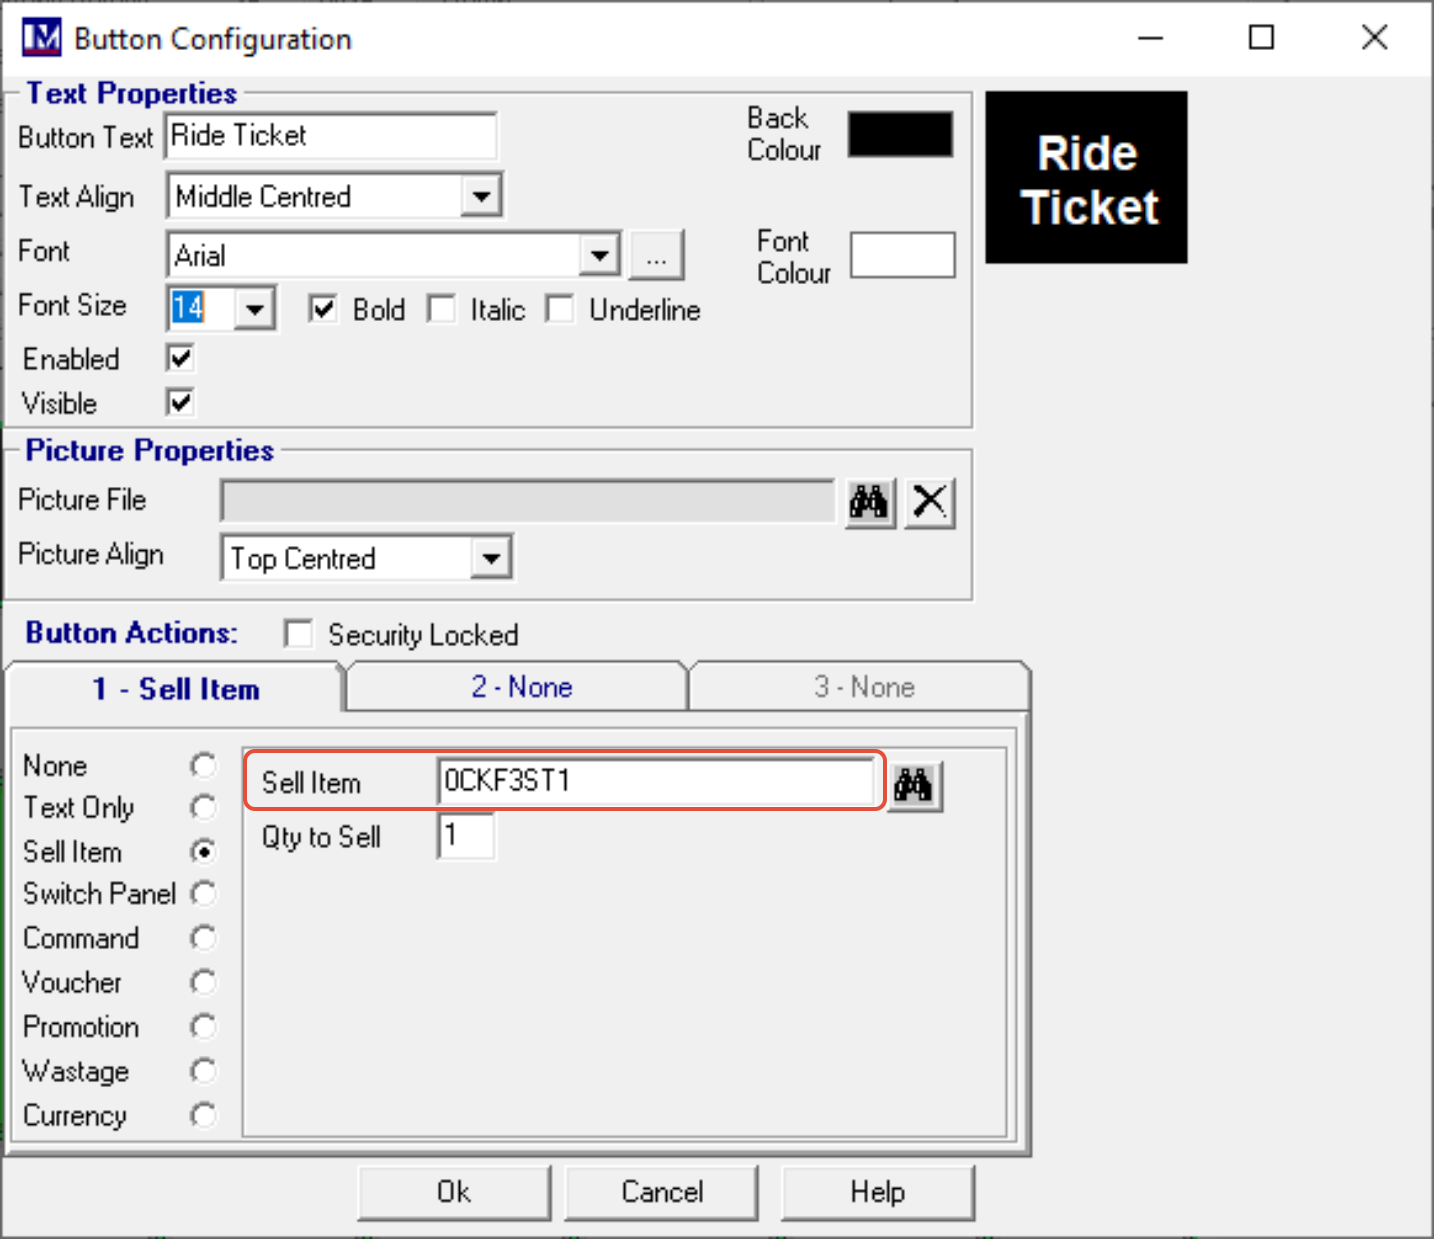The height and width of the screenshot is (1239, 1434).
Task: Tick the Security Locked checkbox
Action: coord(298,634)
